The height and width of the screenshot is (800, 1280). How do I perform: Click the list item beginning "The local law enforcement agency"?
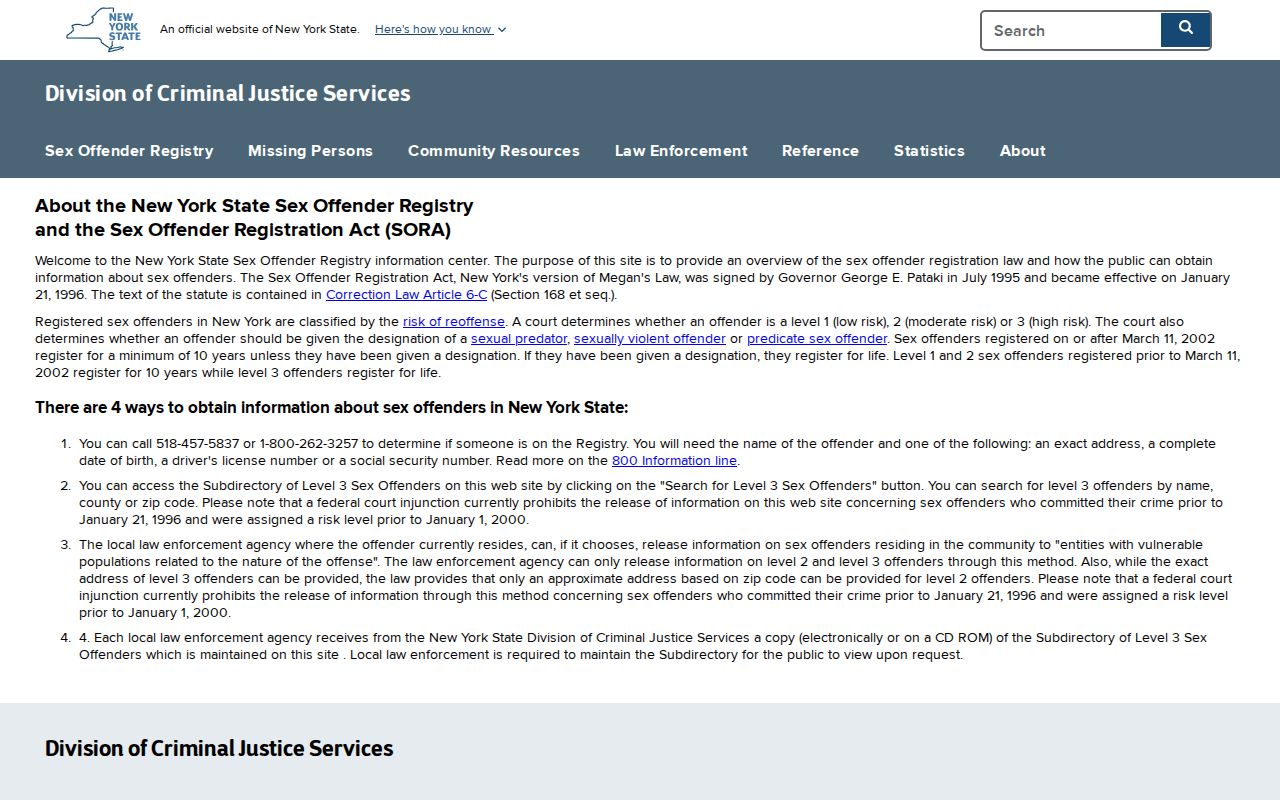pyautogui.click(x=655, y=579)
